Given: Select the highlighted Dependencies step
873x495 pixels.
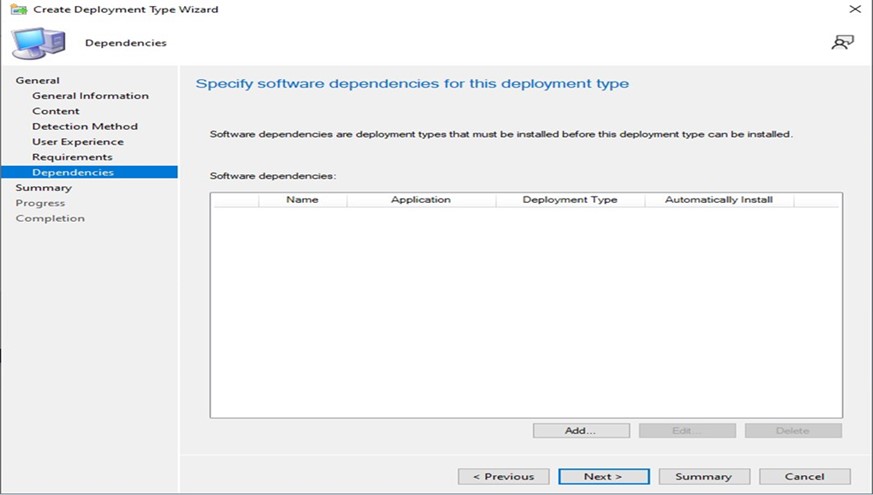Looking at the screenshot, I should (73, 172).
